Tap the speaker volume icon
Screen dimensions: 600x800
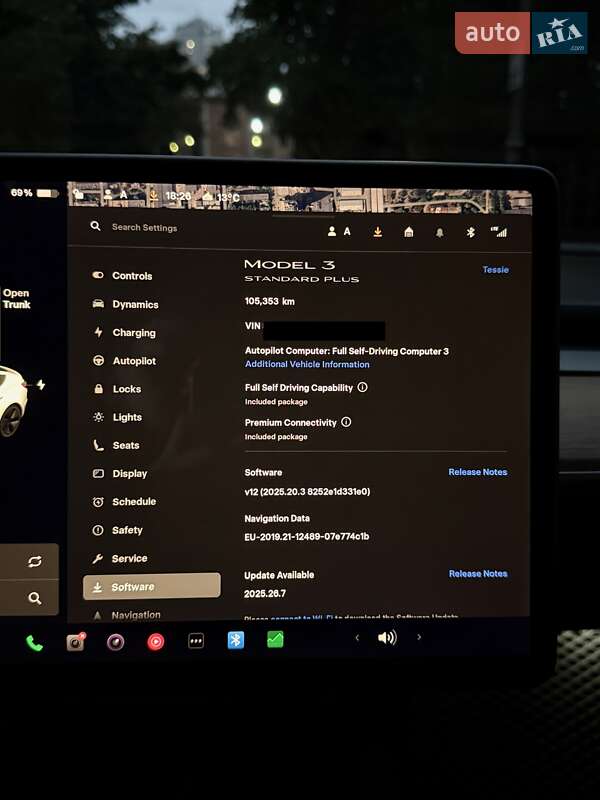[387, 637]
